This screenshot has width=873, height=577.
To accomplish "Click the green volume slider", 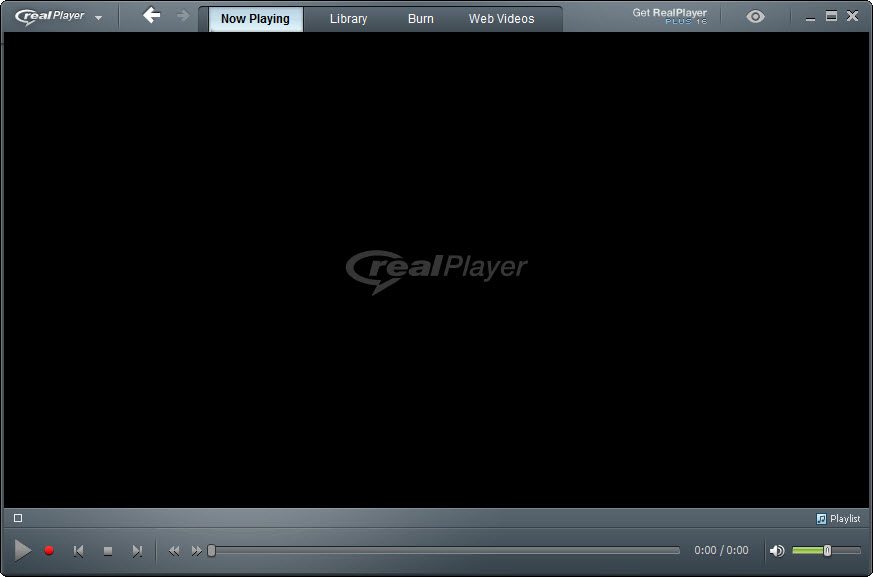I will coord(826,551).
